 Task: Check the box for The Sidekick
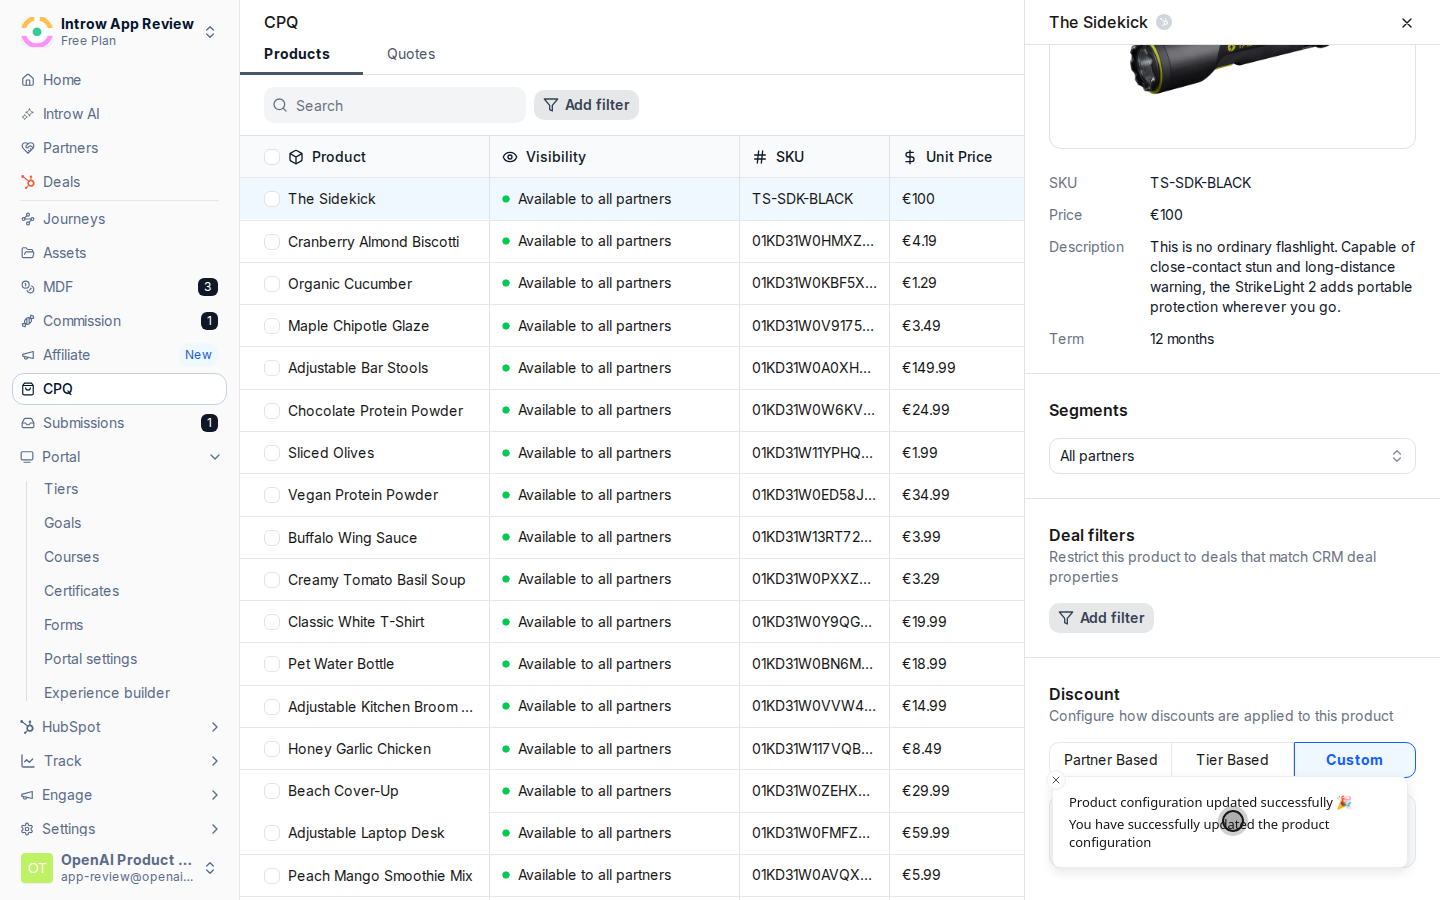272,199
